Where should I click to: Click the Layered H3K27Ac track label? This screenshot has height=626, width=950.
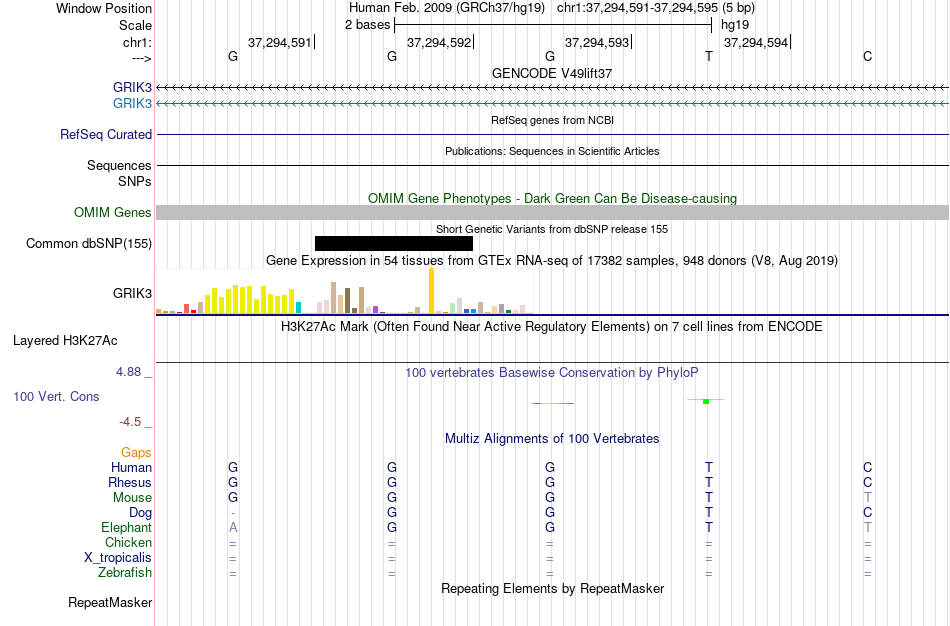65,341
